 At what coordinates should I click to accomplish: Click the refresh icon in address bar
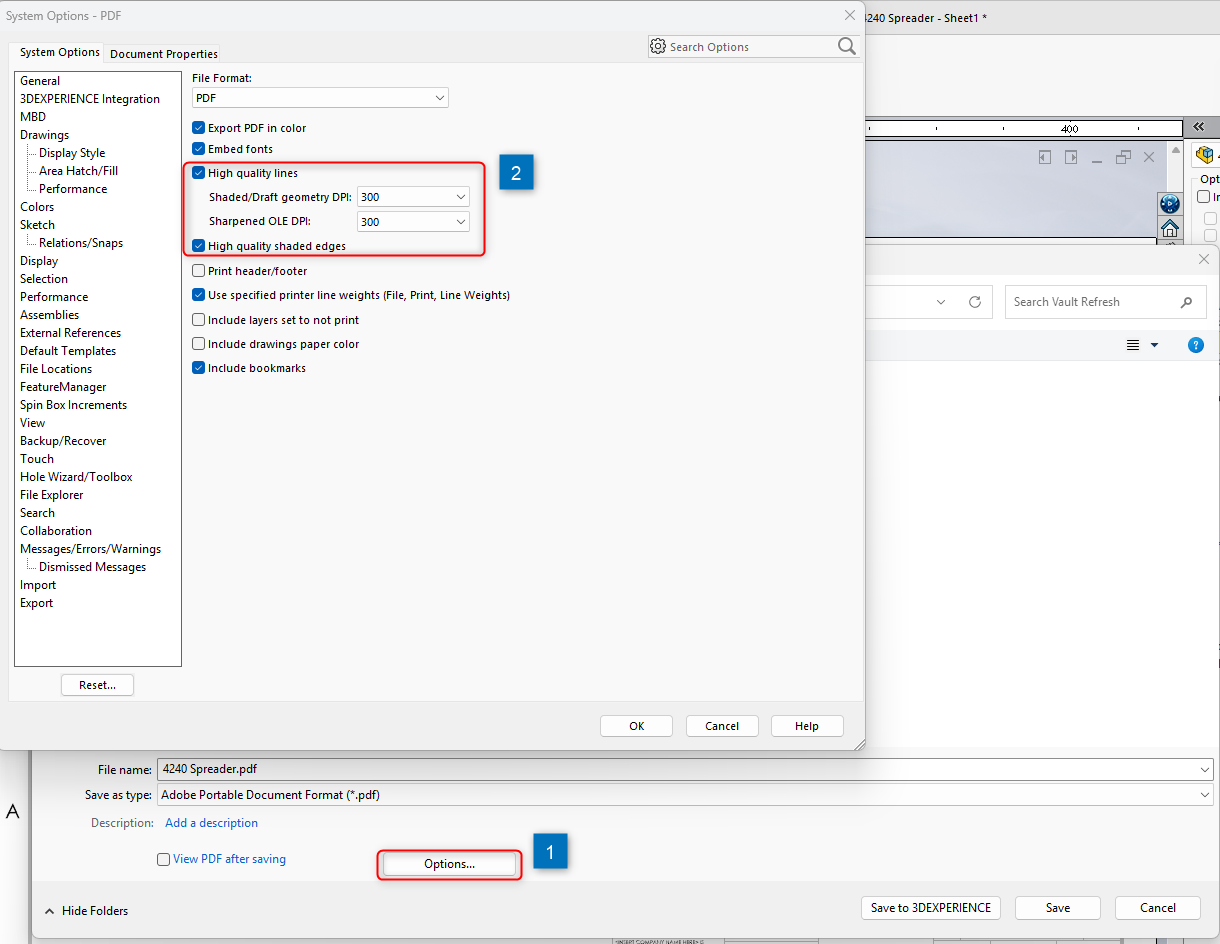click(x=974, y=302)
